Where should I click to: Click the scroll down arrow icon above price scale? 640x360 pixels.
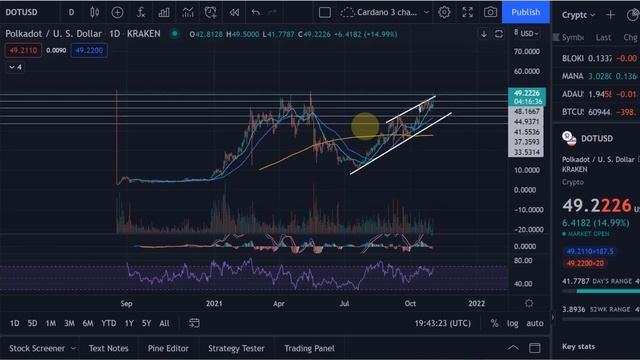click(x=484, y=34)
